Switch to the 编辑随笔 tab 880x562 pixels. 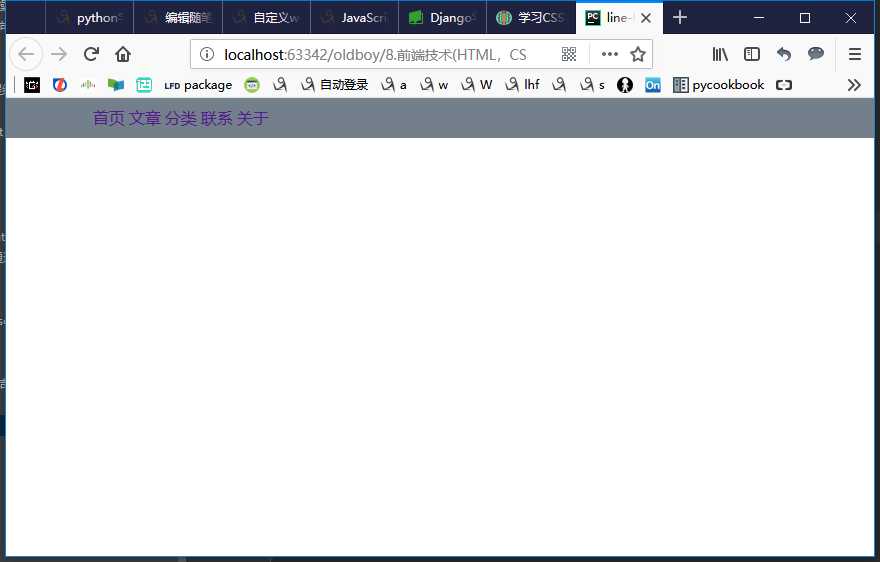(178, 18)
